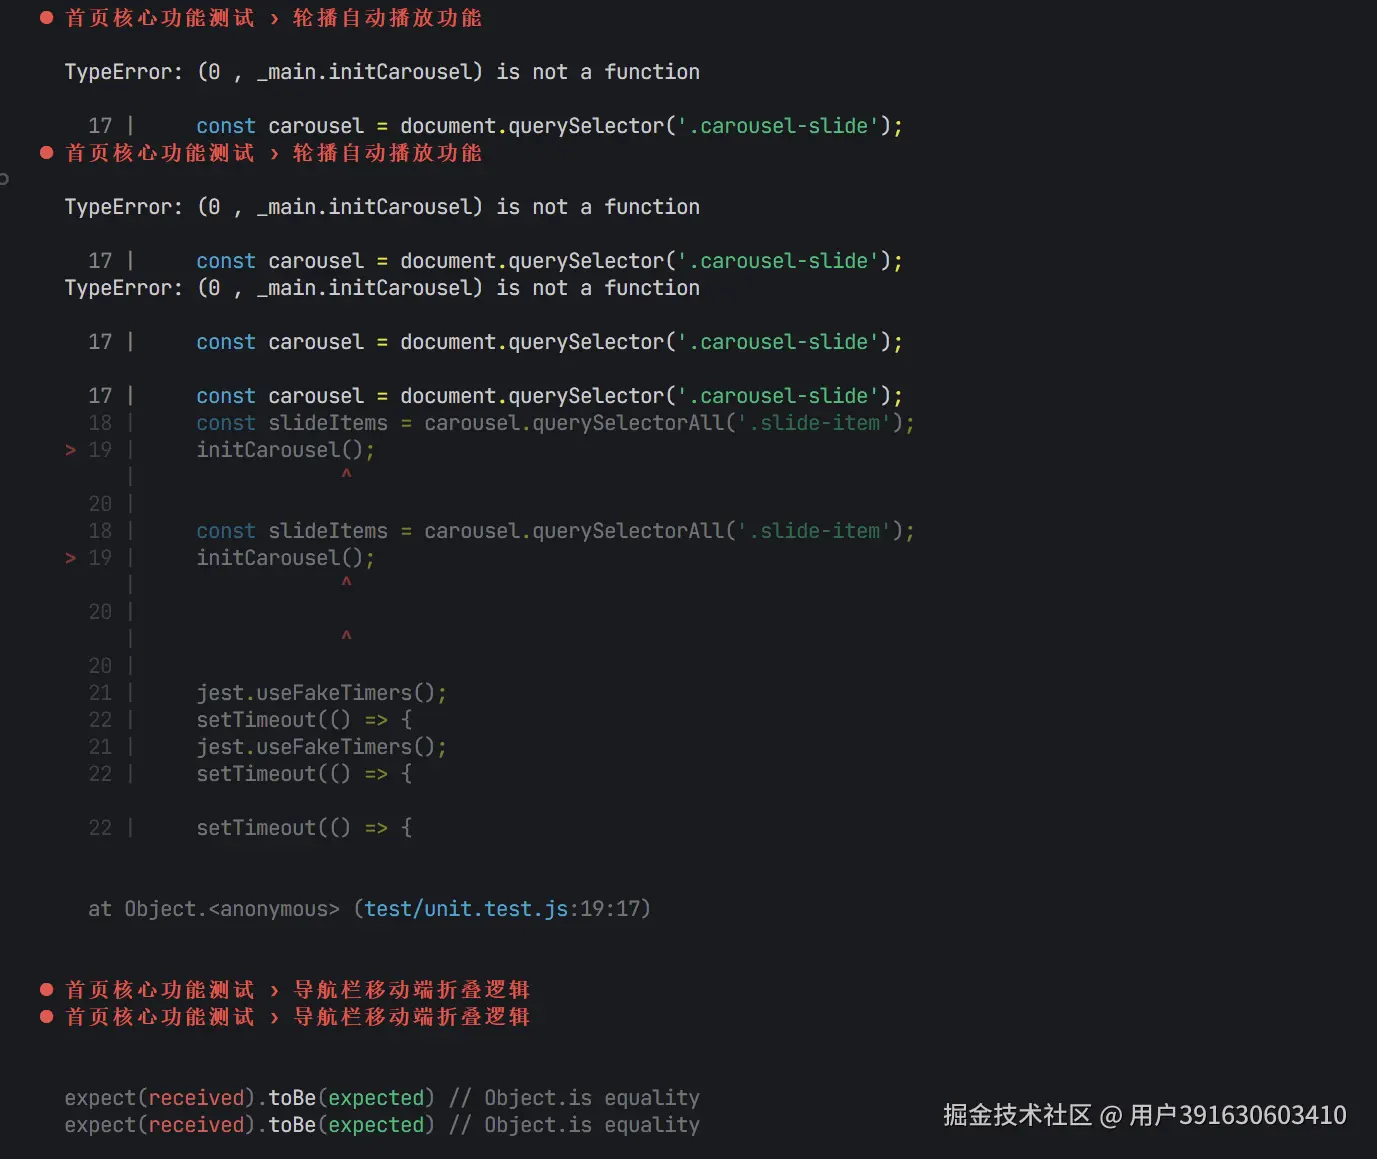Click the red failure marker before 导航栏移动端折叠逻辑
Image resolution: width=1377 pixels, height=1159 pixels.
click(x=46, y=989)
